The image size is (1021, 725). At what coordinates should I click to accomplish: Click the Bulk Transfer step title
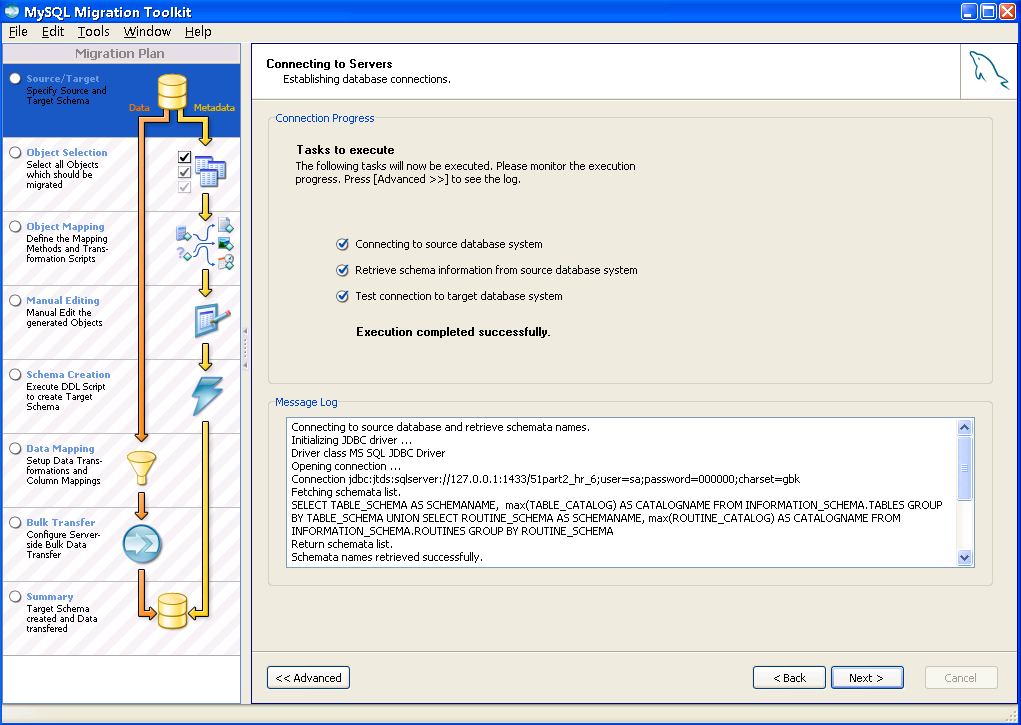tap(61, 522)
